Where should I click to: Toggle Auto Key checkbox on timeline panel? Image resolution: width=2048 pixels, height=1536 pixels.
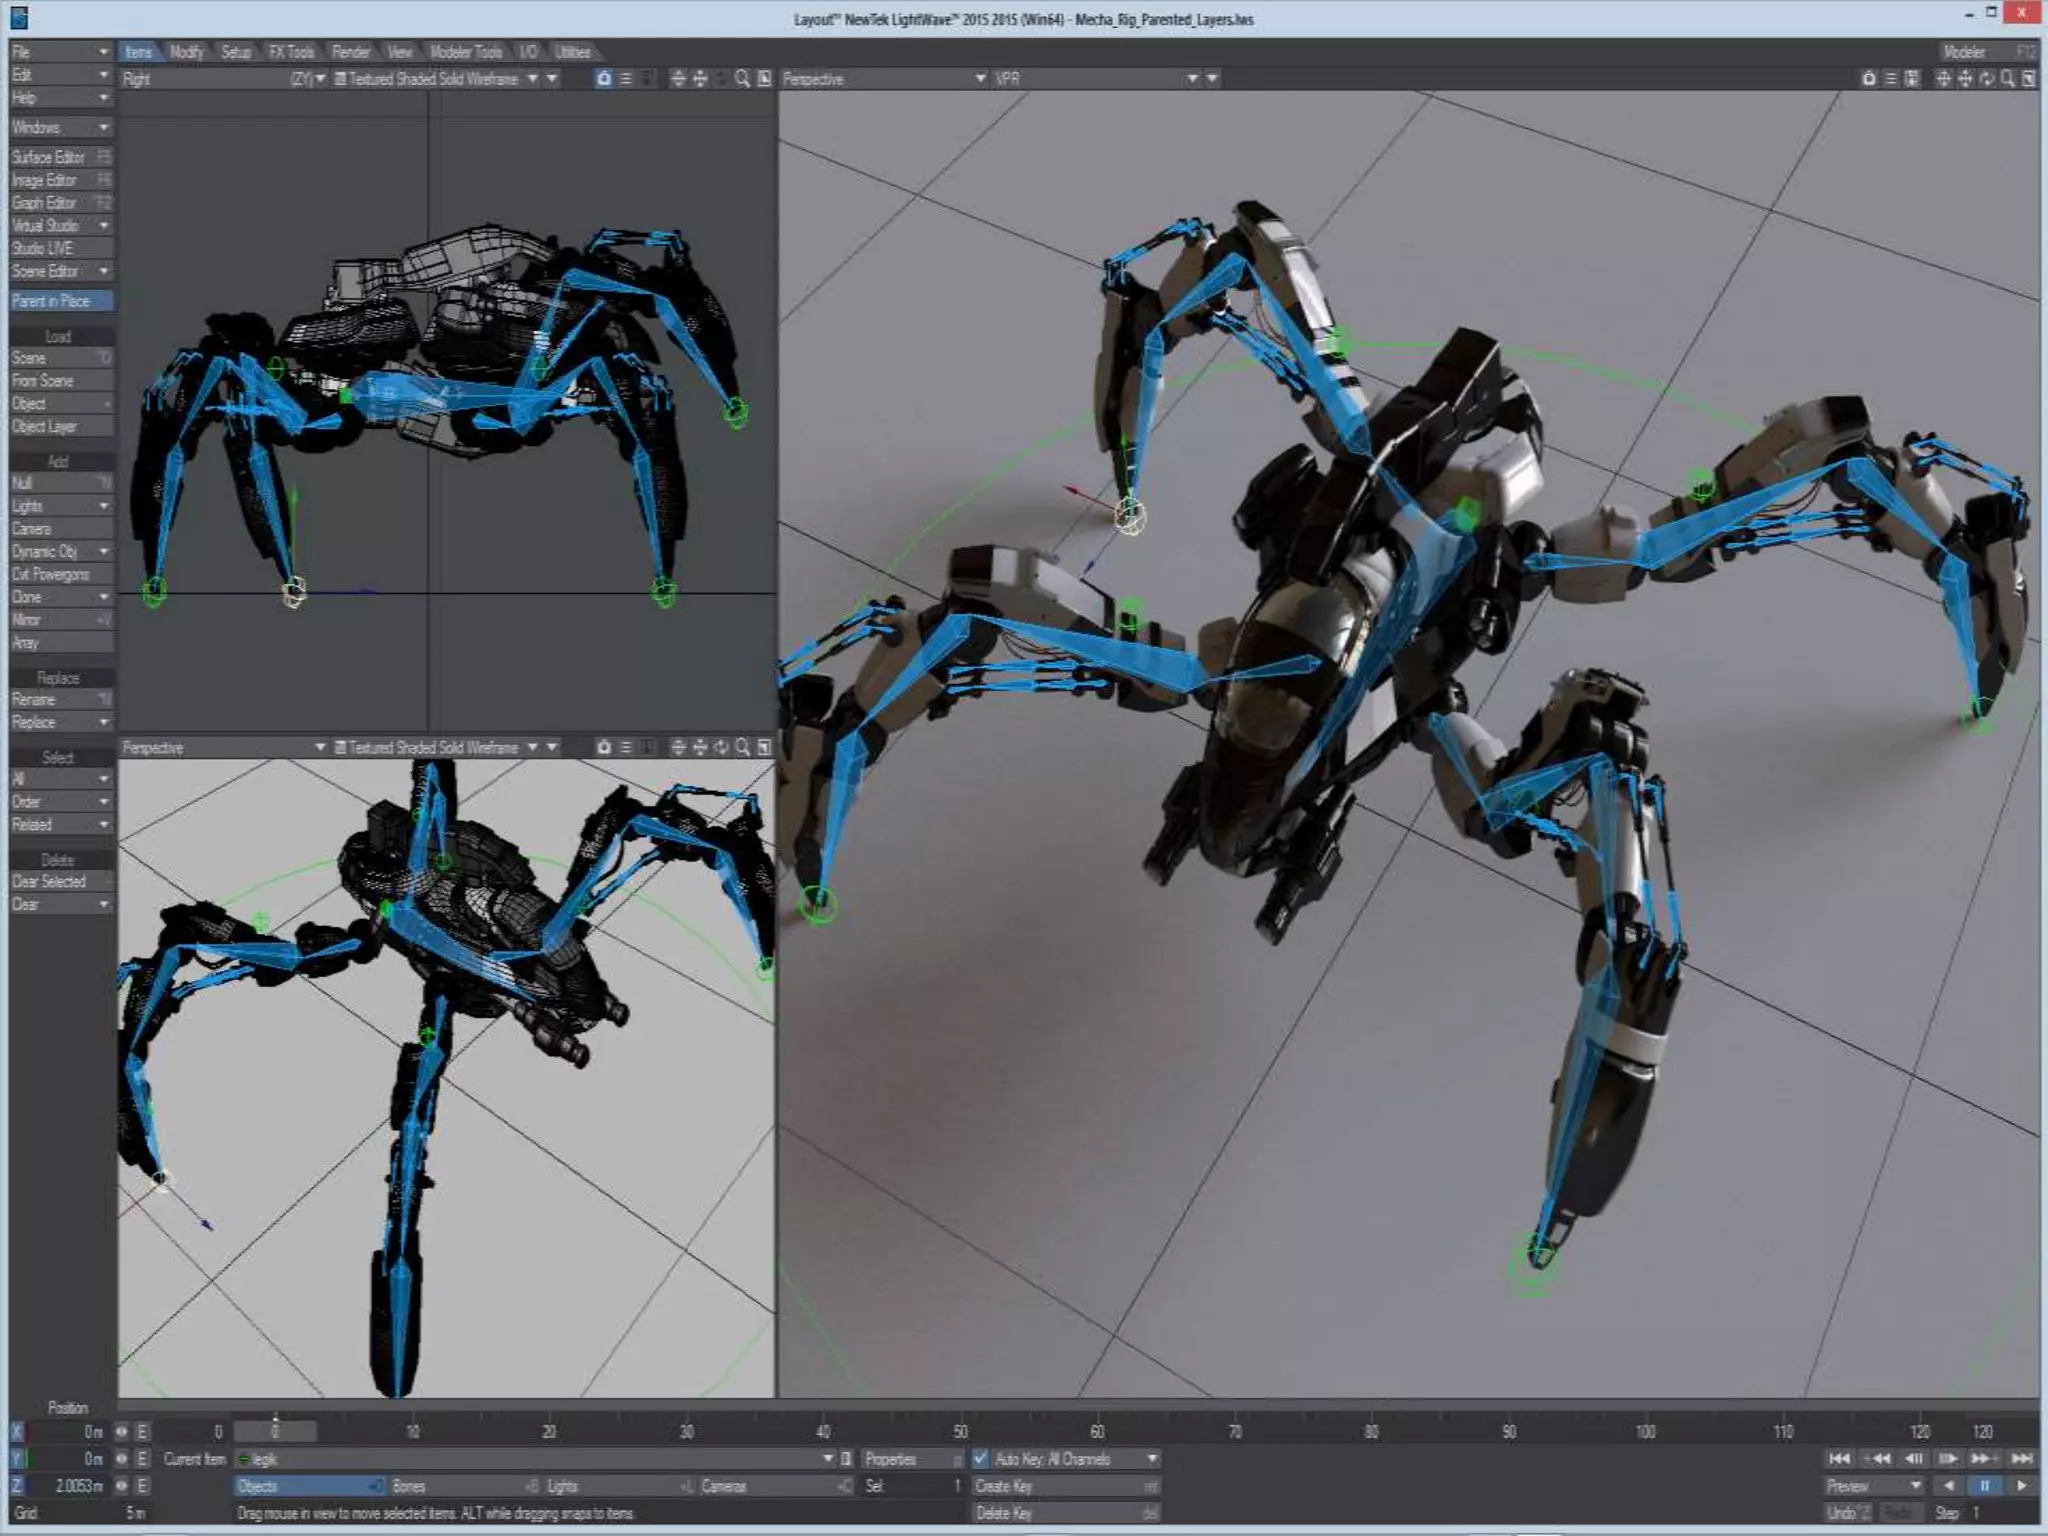click(x=980, y=1459)
